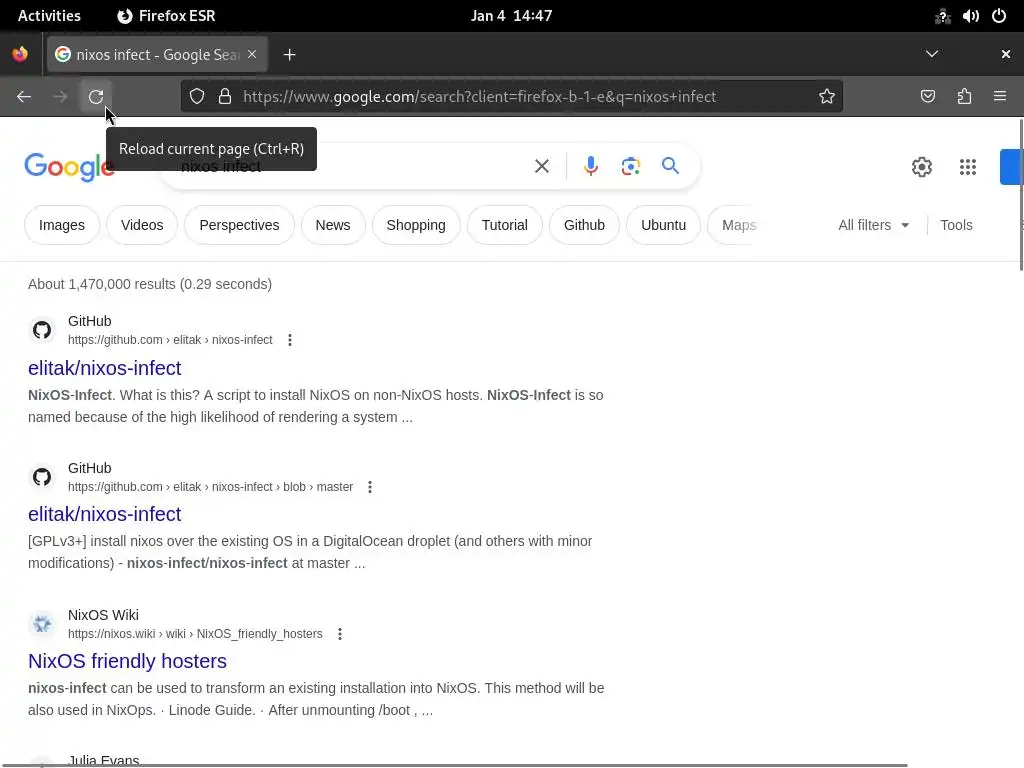The image size is (1024, 768).
Task: Open Firefox application hamburger menu
Action: (x=1000, y=97)
